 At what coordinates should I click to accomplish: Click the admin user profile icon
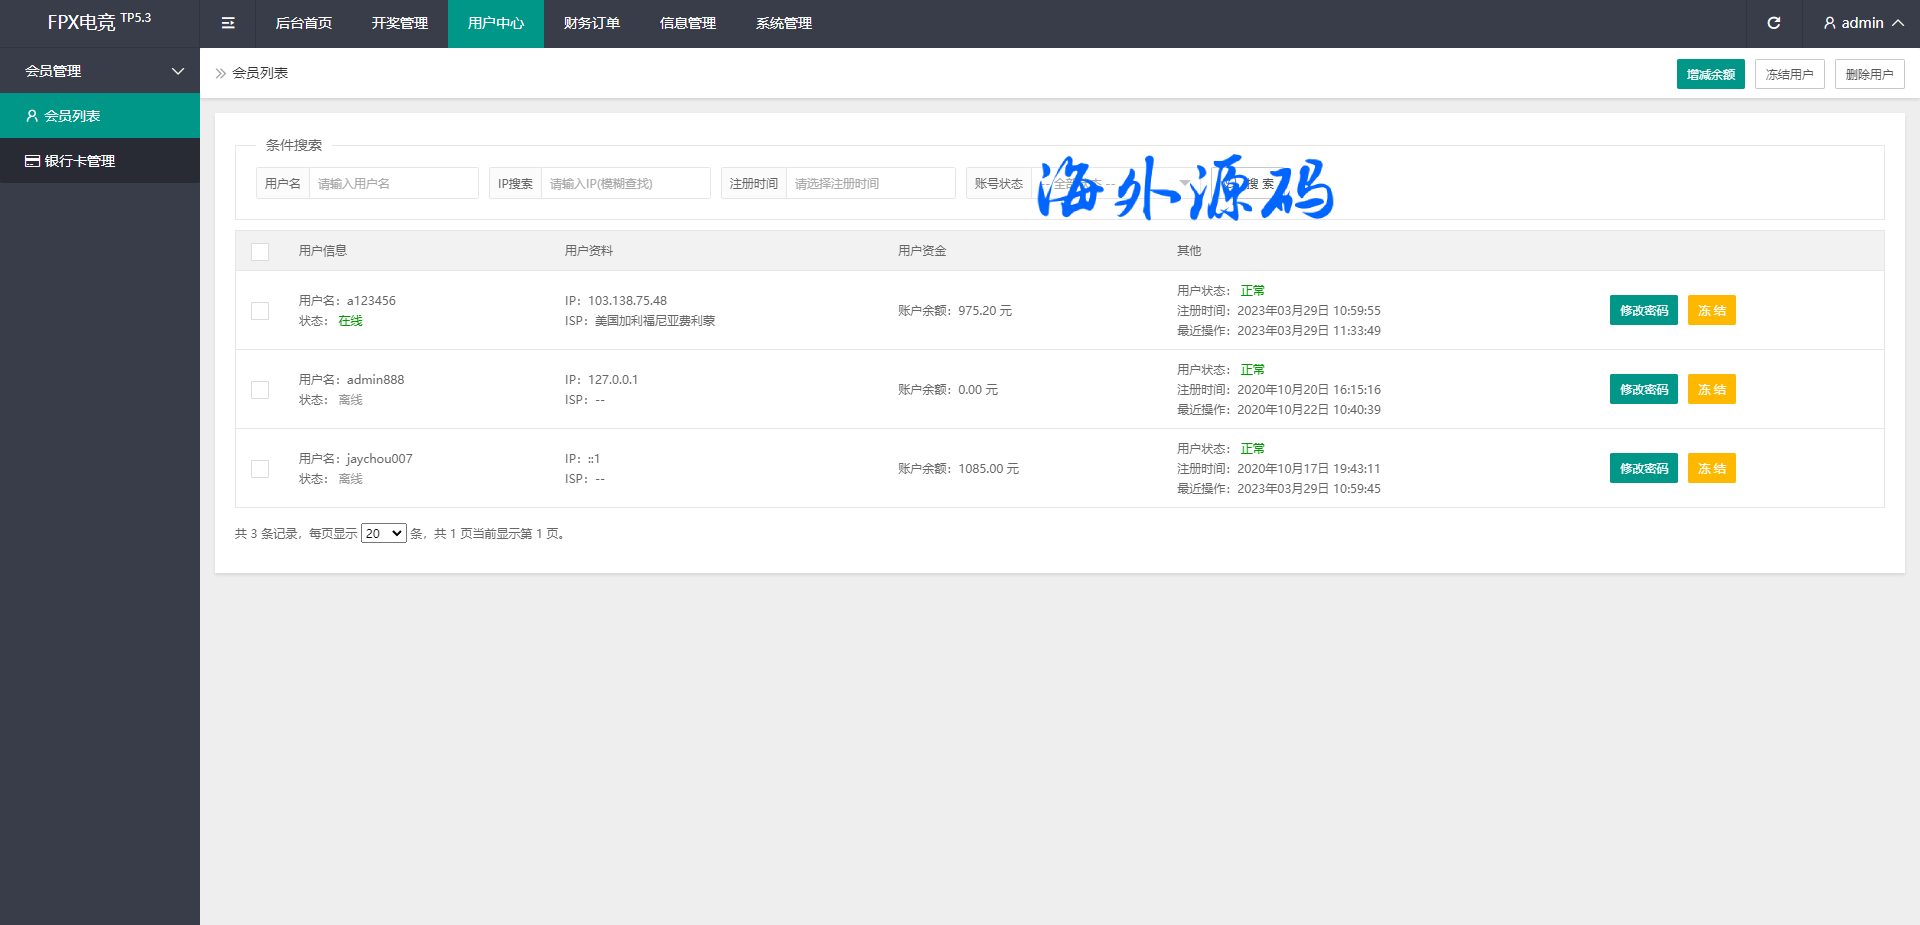[x=1829, y=23]
